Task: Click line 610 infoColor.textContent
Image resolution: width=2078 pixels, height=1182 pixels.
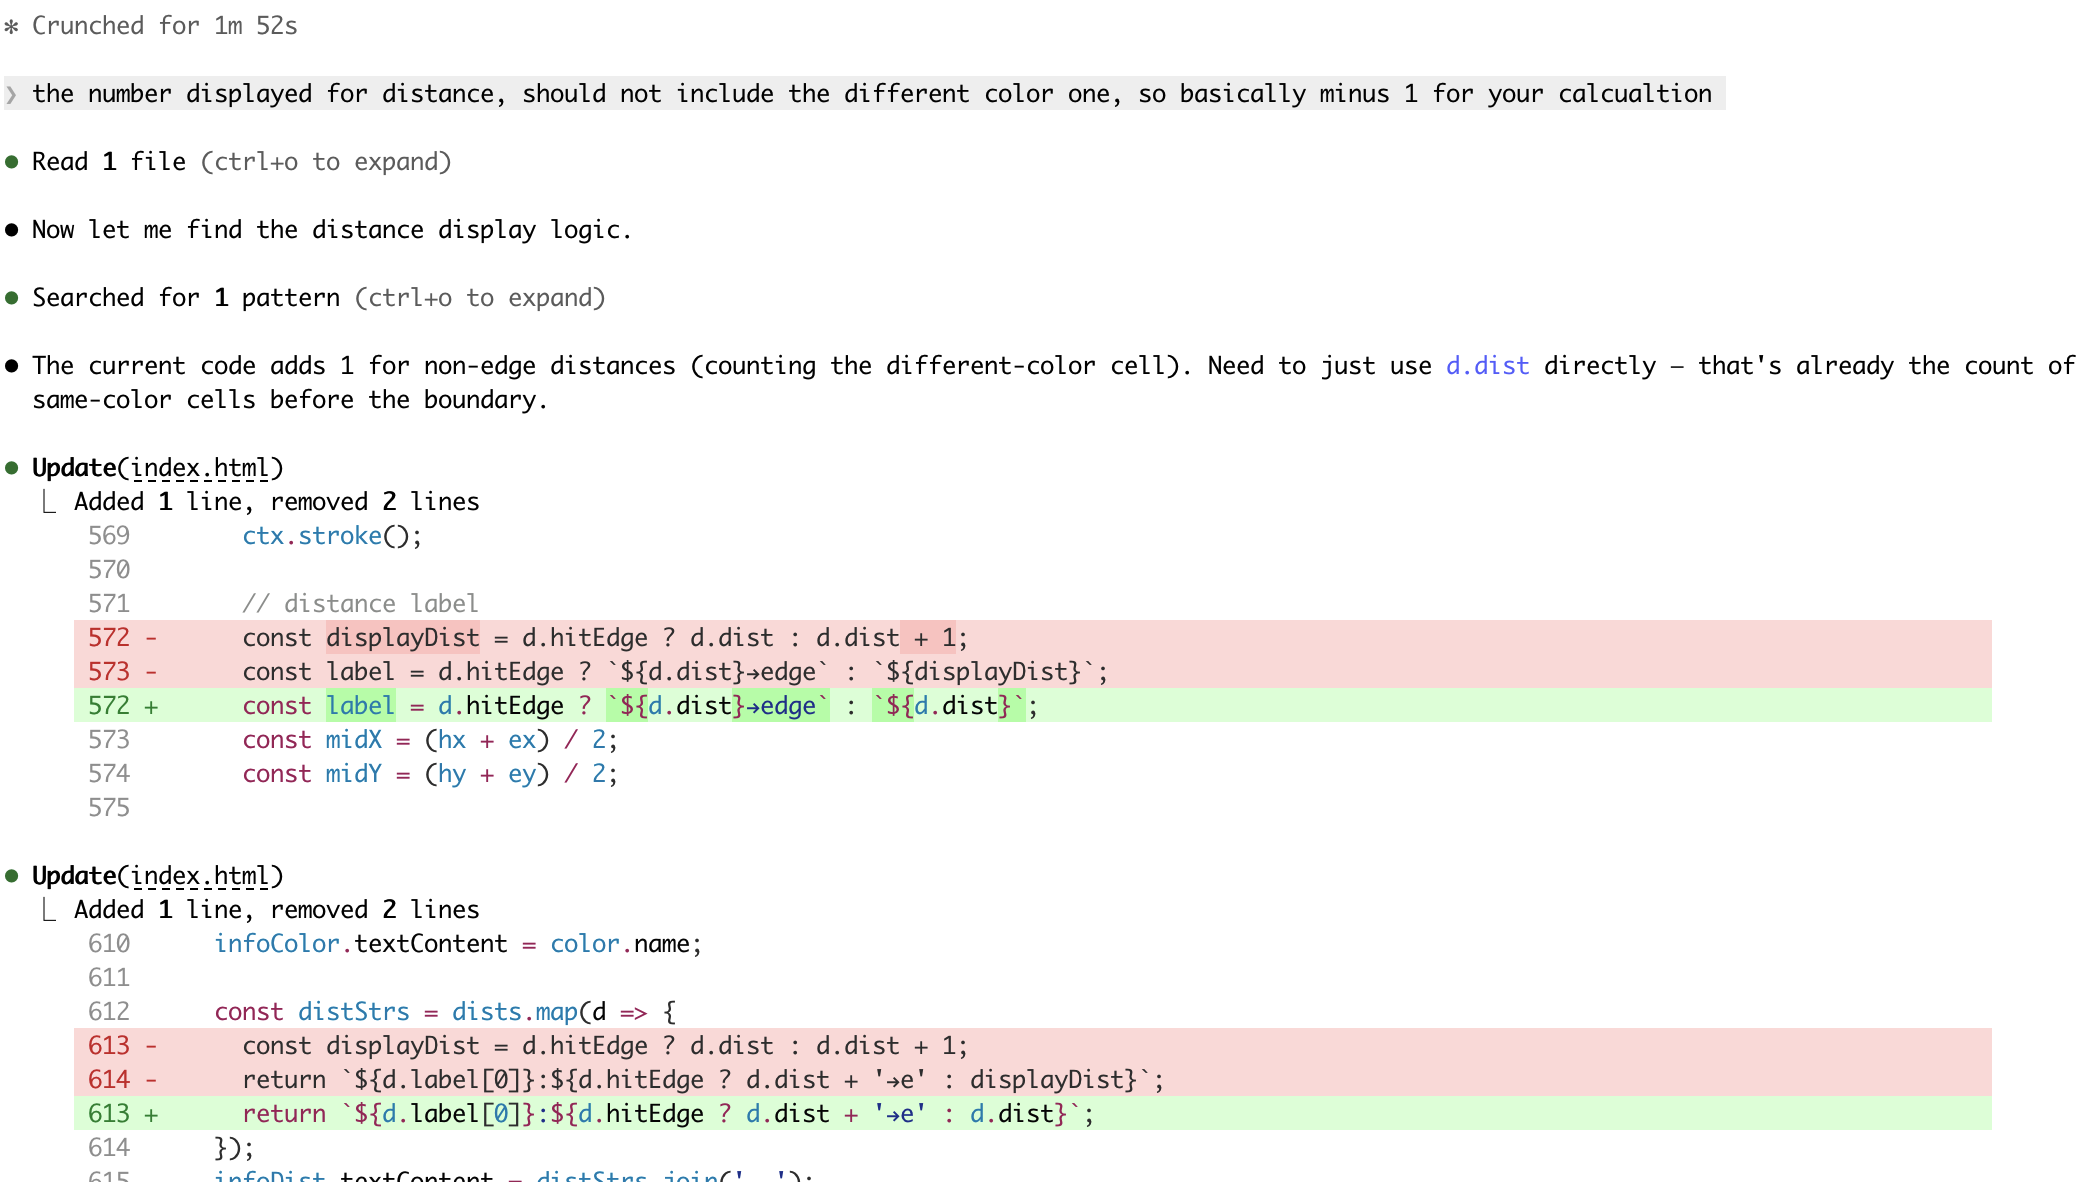Action: coord(458,944)
